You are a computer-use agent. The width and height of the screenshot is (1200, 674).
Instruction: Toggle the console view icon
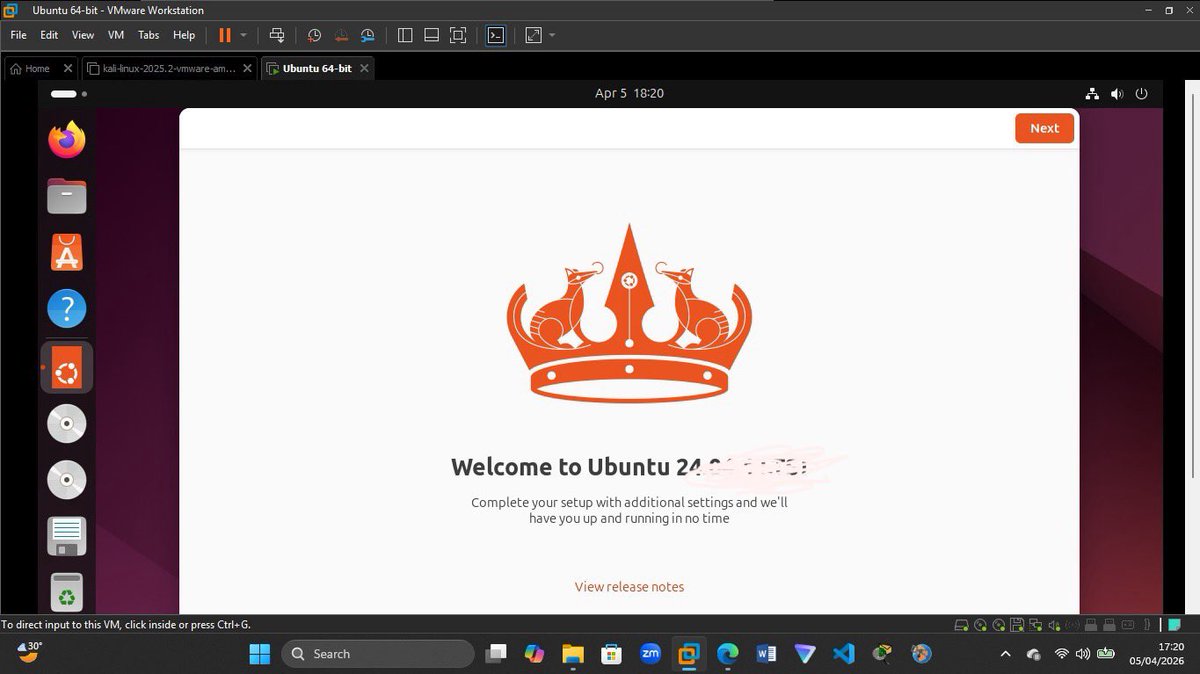click(495, 35)
